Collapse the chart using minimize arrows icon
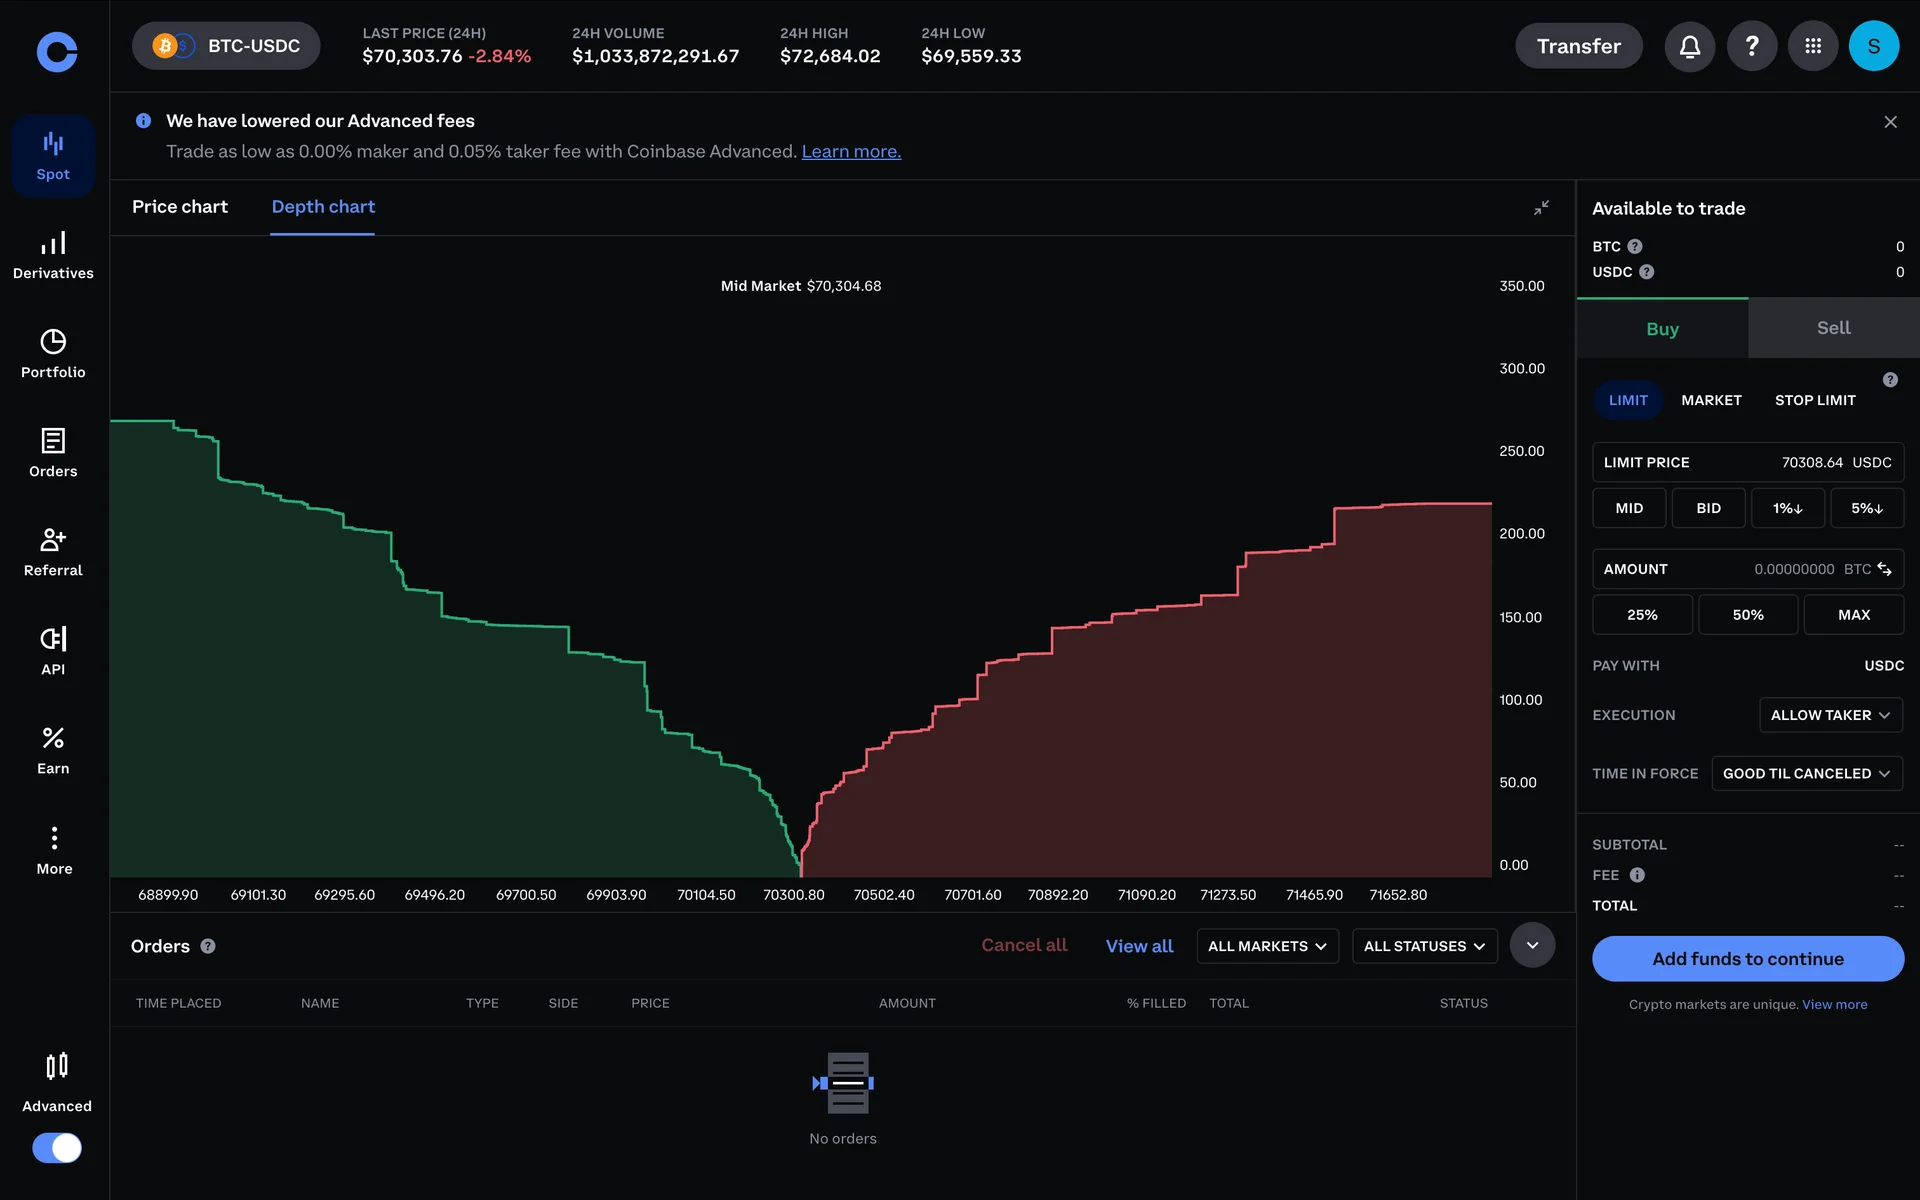The image size is (1920, 1200). point(1541,208)
